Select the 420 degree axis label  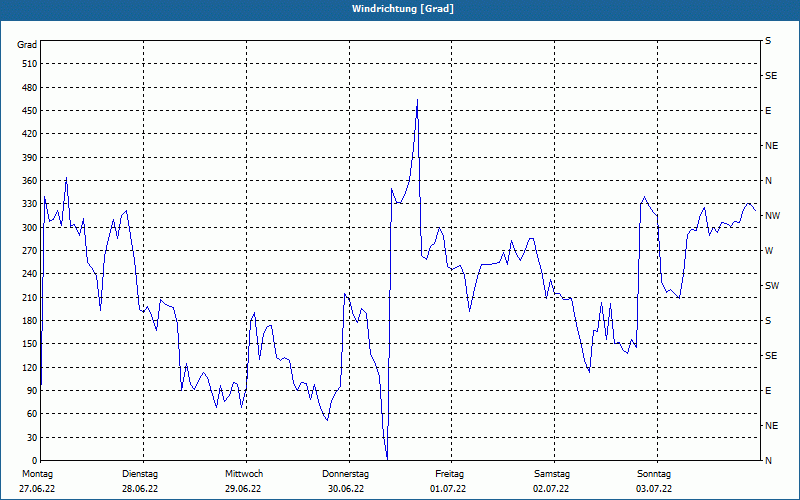29,134
